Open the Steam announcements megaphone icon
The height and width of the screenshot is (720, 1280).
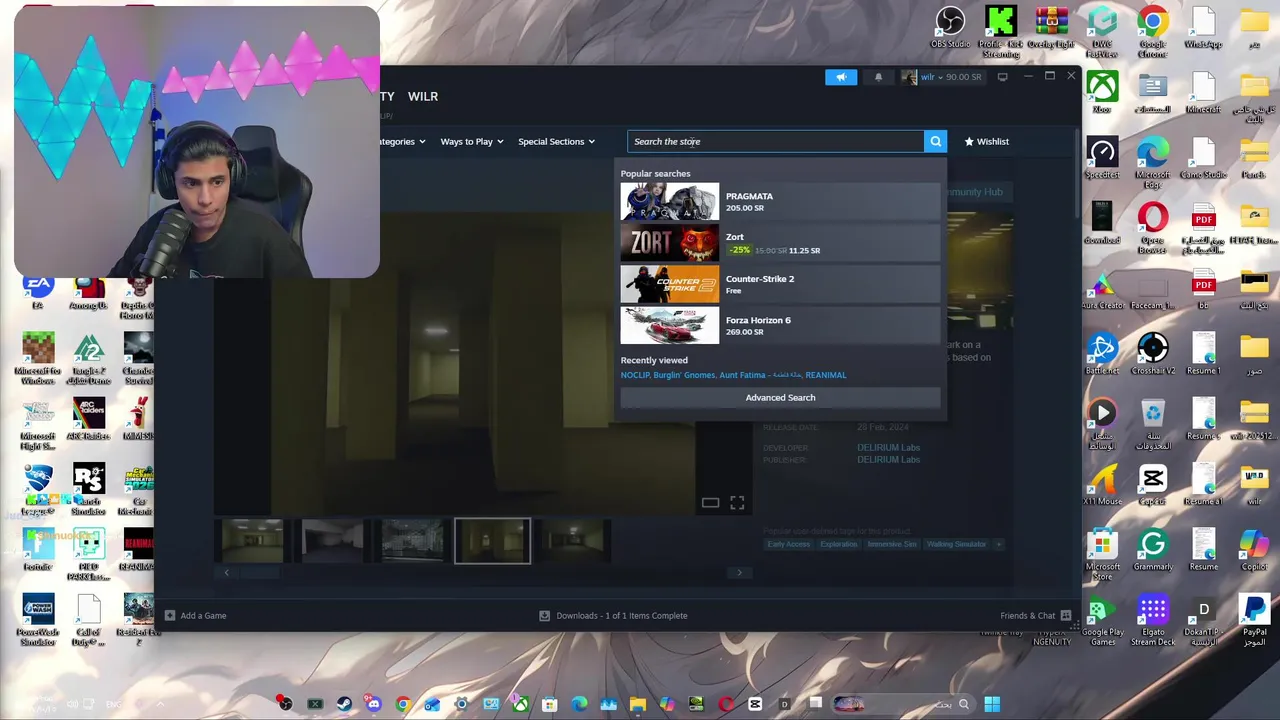841,77
